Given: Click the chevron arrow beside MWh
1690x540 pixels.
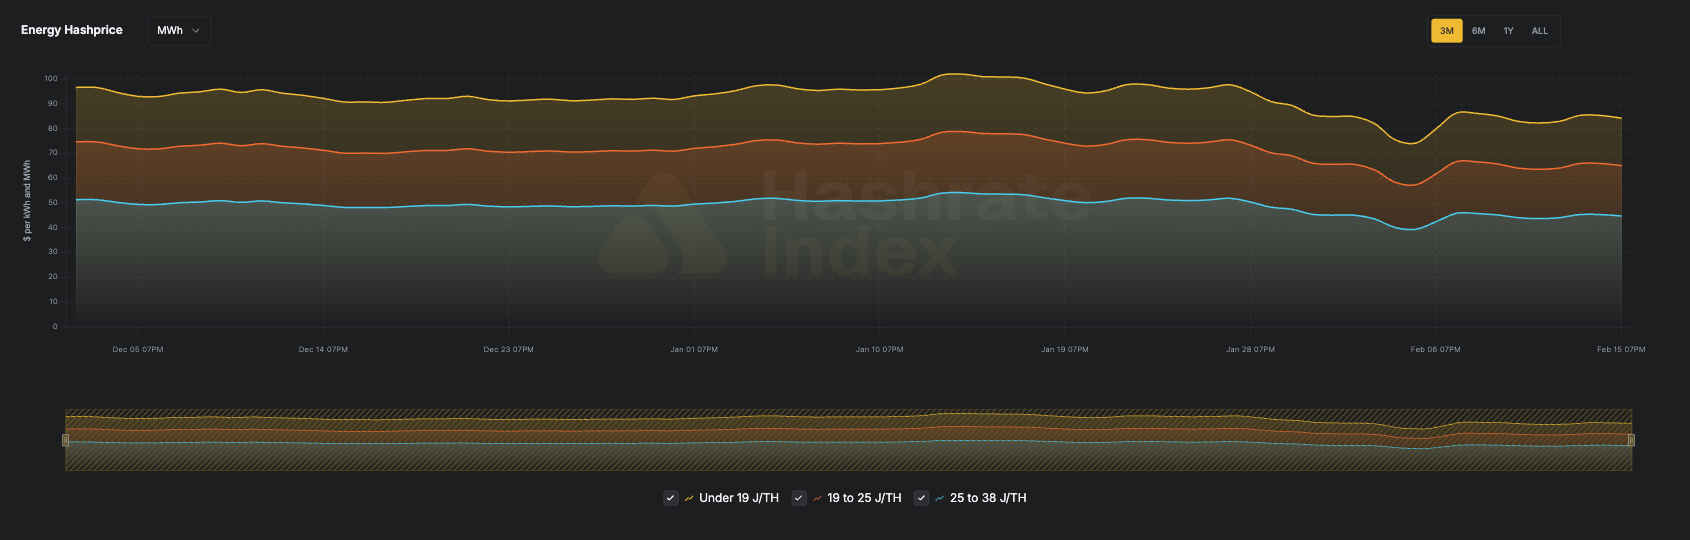Looking at the screenshot, I should coord(196,31).
